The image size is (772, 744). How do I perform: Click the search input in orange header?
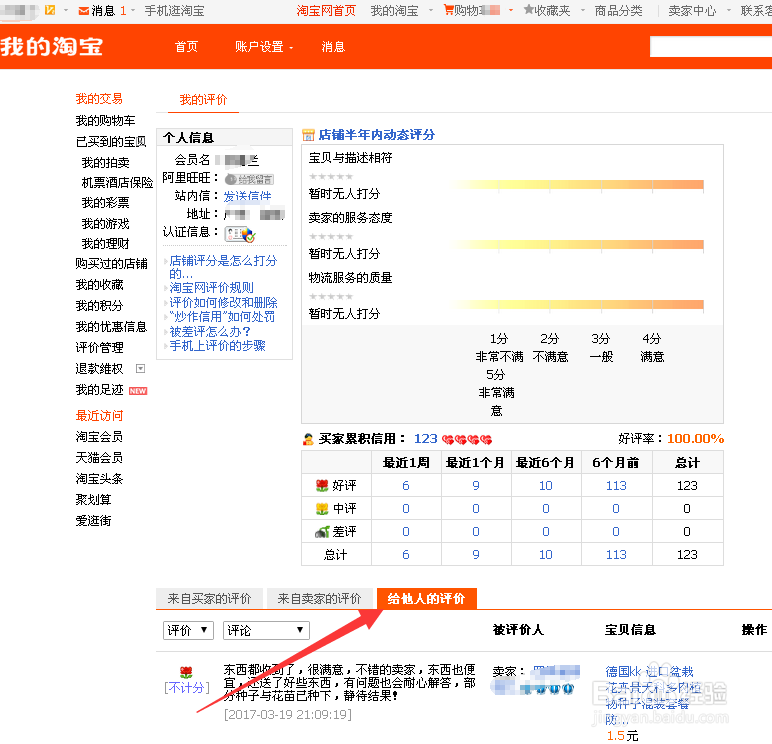point(711,47)
